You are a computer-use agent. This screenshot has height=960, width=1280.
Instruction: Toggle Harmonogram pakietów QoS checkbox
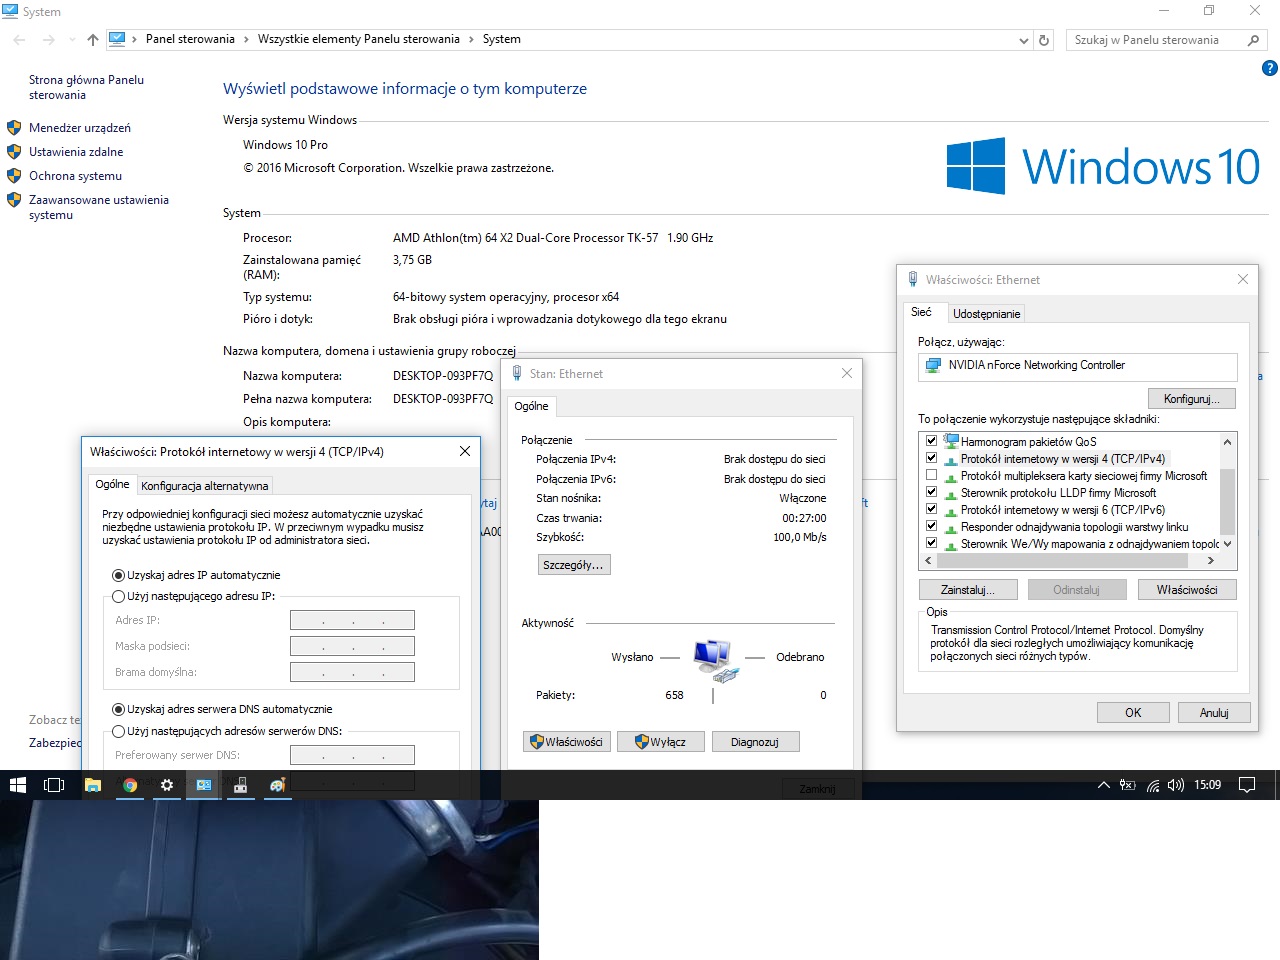click(932, 441)
